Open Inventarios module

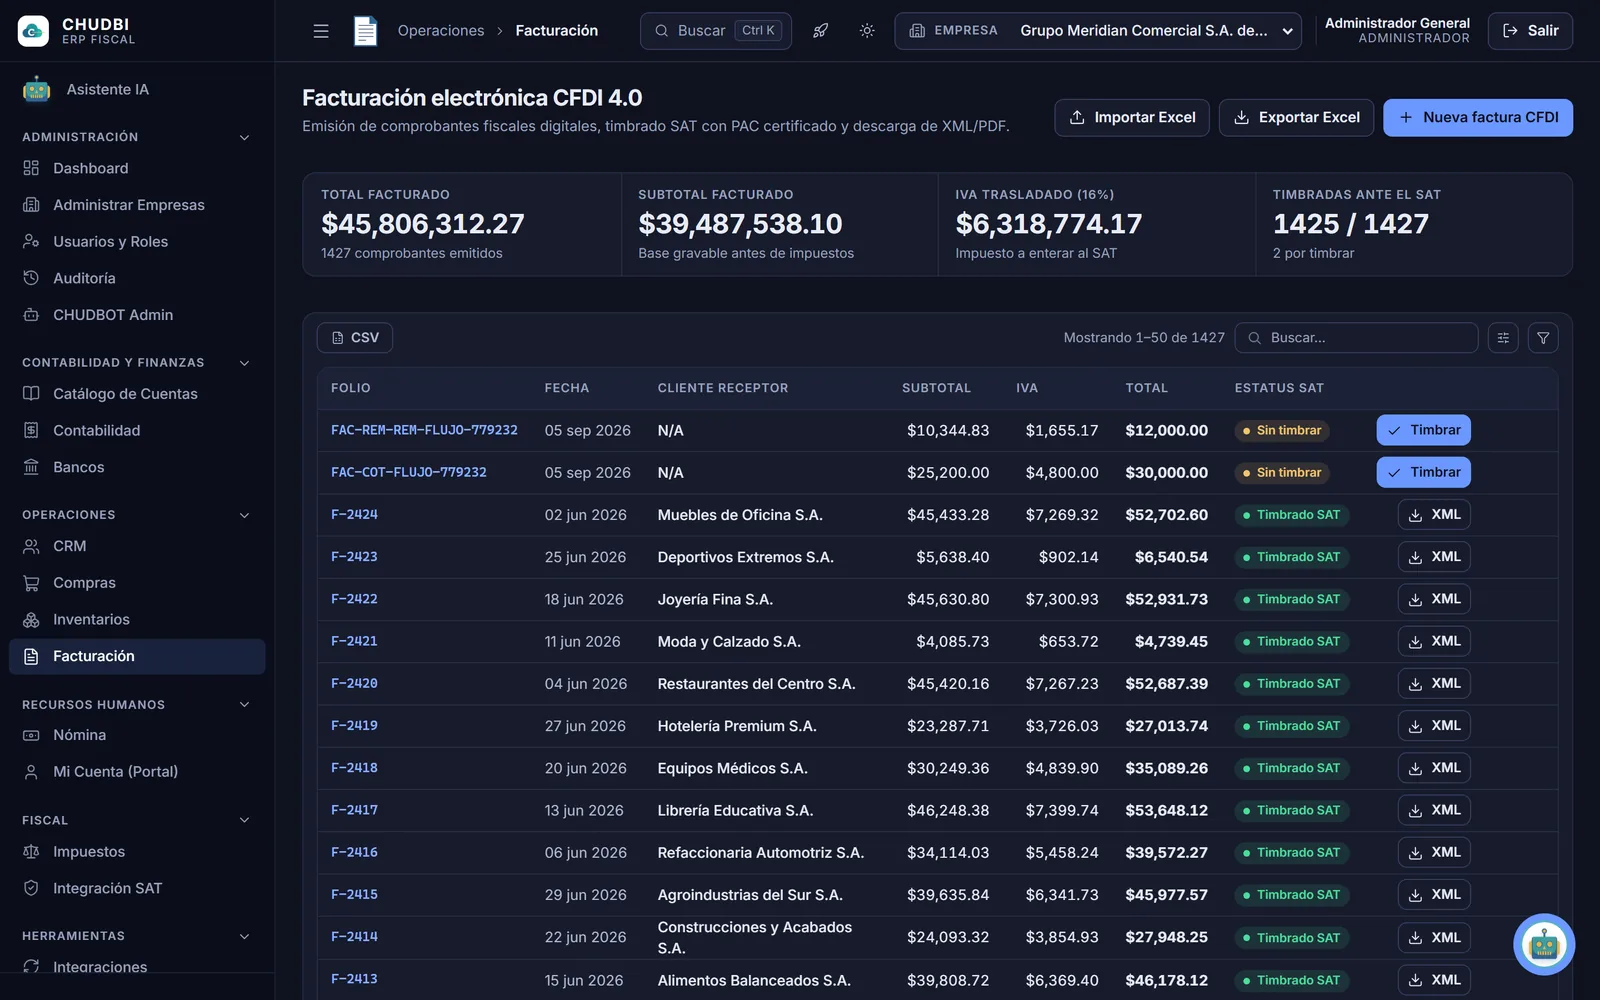(x=137, y=620)
